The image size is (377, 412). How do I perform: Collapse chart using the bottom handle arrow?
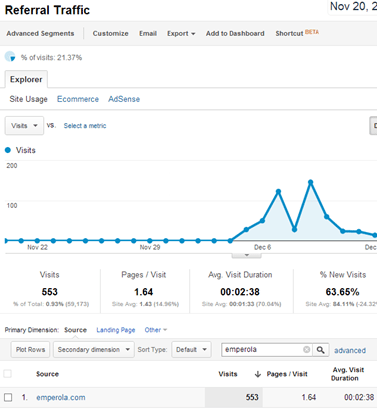tap(247, 255)
